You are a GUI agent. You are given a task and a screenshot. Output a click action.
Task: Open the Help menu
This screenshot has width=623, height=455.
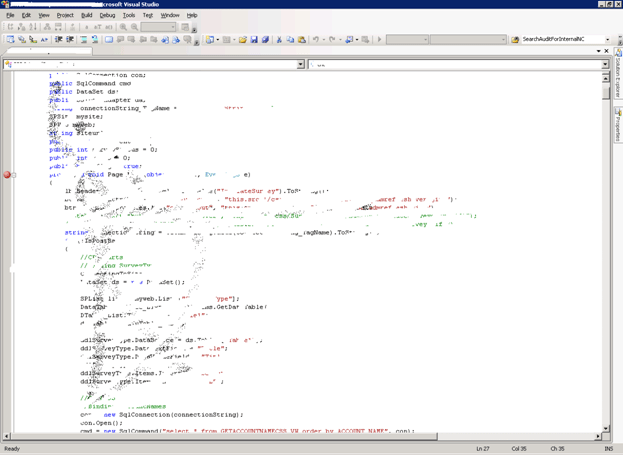[x=192, y=15]
